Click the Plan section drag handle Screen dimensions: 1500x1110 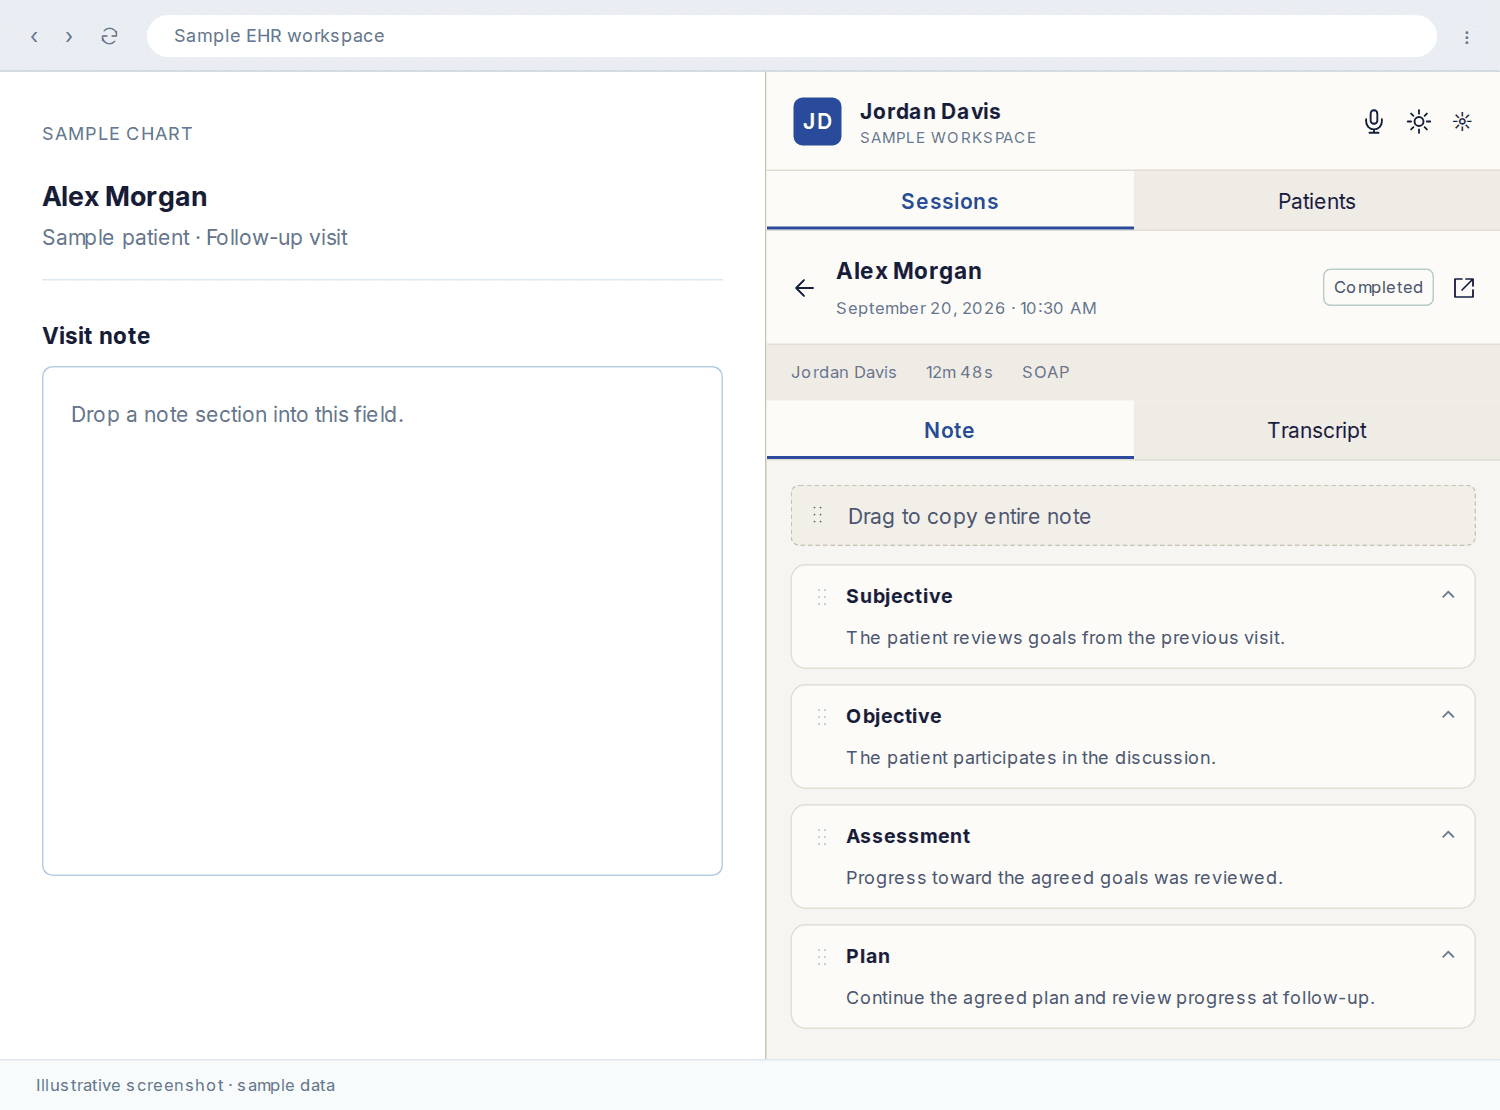pos(822,957)
